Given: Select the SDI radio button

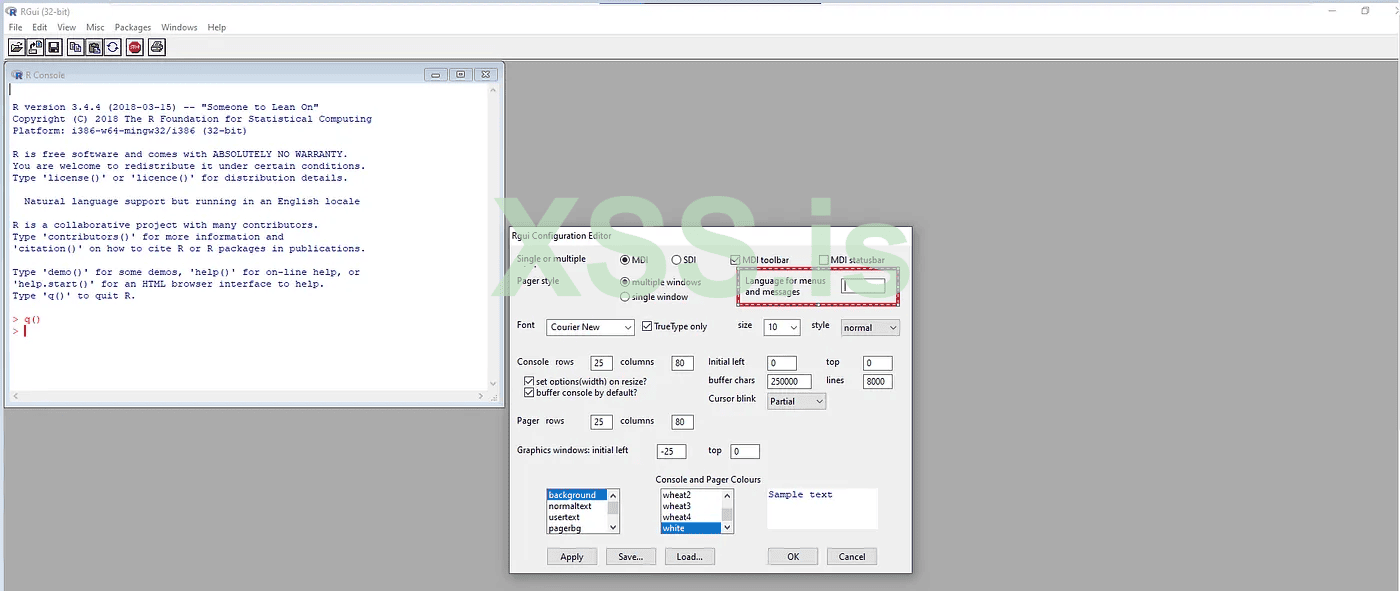Looking at the screenshot, I should [676, 260].
